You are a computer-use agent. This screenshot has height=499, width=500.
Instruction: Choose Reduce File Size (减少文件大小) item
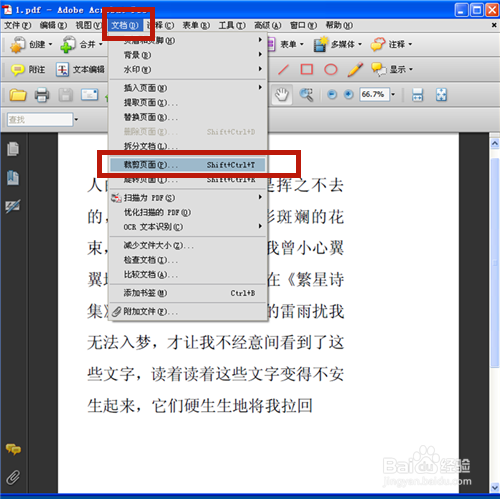click(188, 246)
